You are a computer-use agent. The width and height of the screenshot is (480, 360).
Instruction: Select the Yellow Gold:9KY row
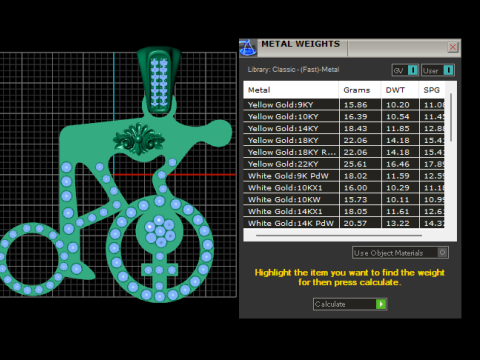(344, 105)
